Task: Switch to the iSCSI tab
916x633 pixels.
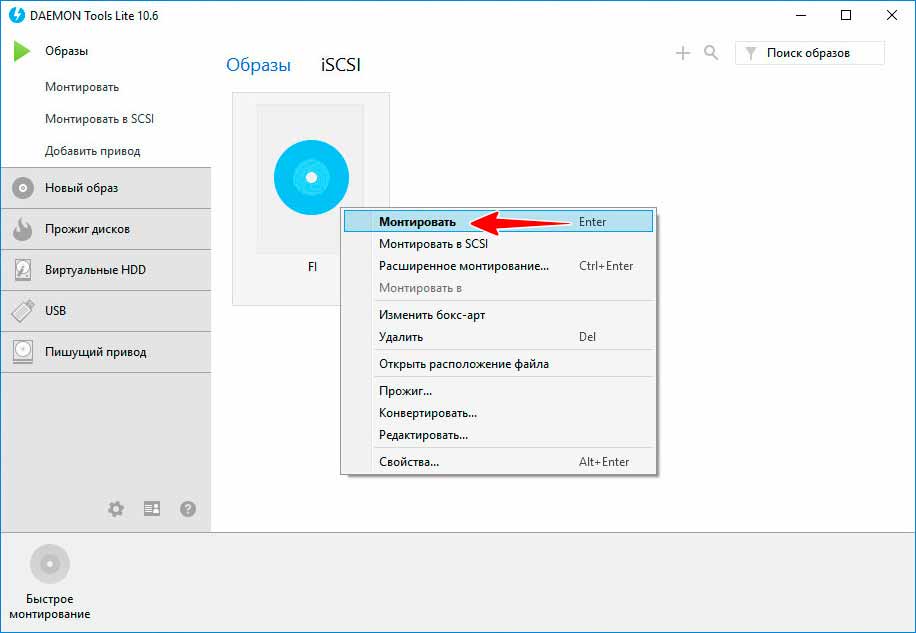Action: pyautogui.click(x=341, y=64)
